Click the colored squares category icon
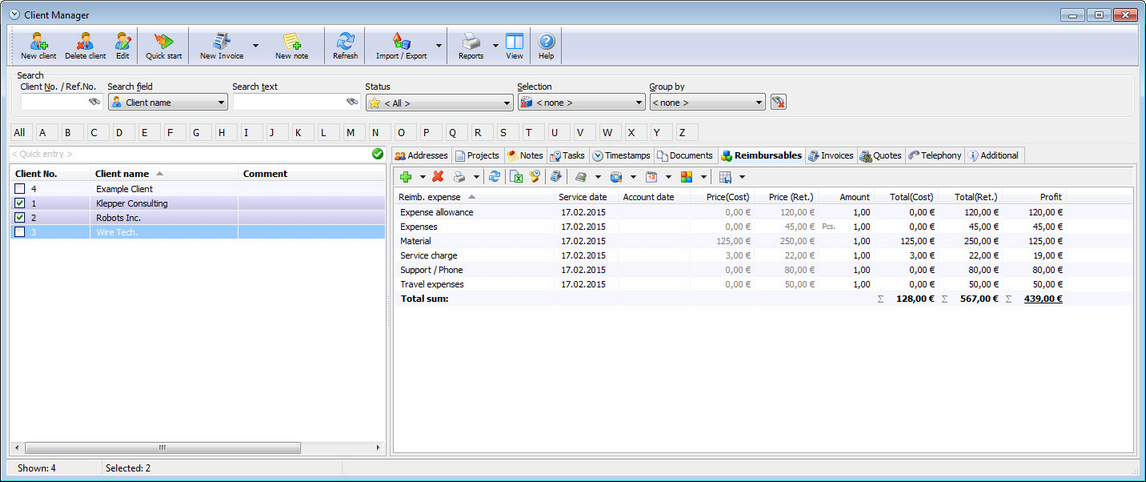 pos(686,176)
